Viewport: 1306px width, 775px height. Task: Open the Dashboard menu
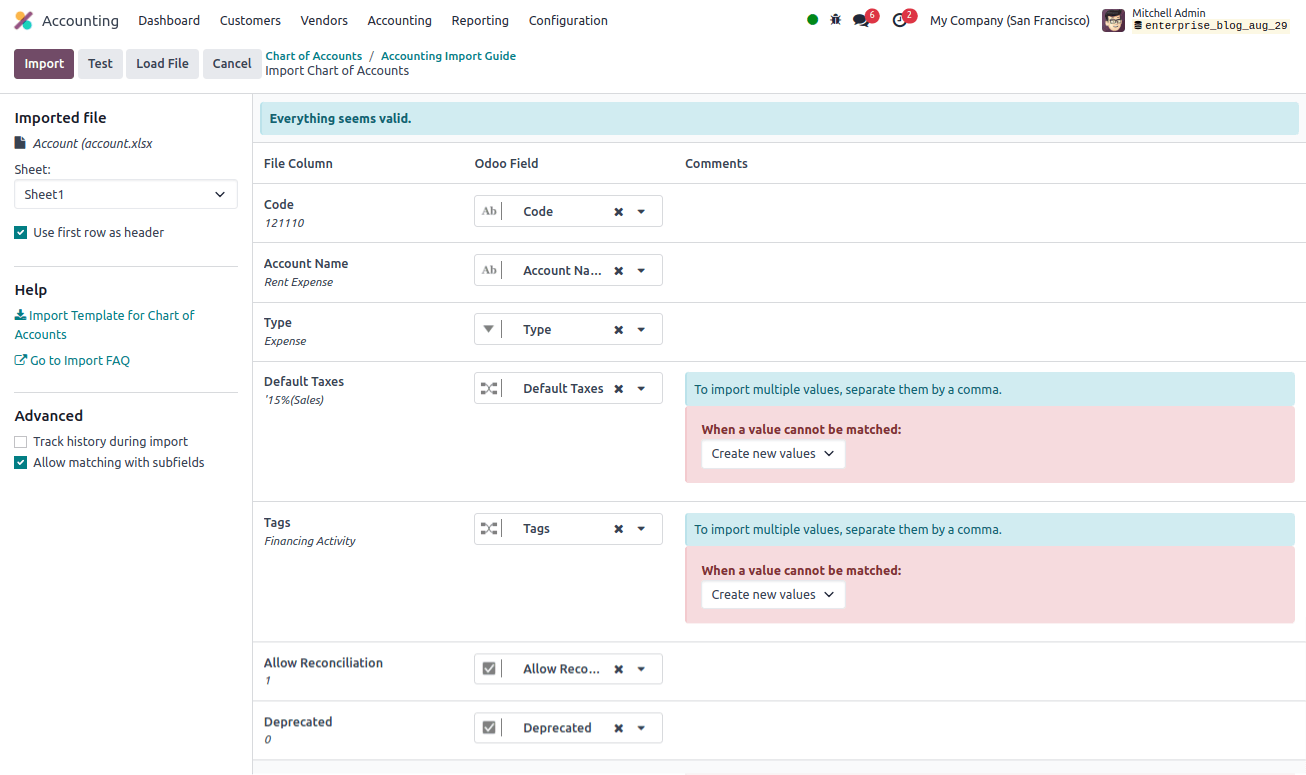point(169,20)
